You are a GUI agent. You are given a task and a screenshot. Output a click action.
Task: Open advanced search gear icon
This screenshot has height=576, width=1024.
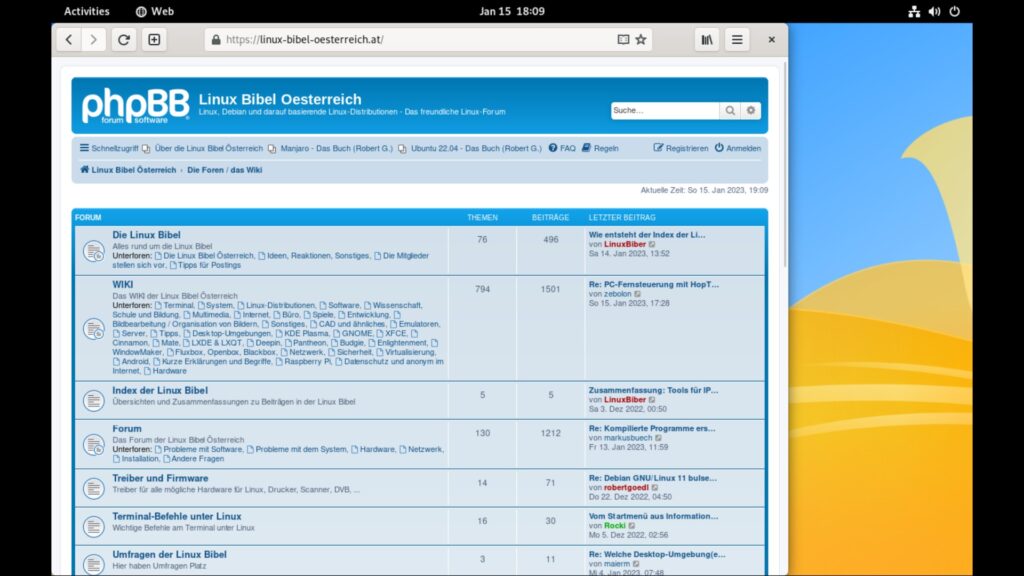(750, 110)
